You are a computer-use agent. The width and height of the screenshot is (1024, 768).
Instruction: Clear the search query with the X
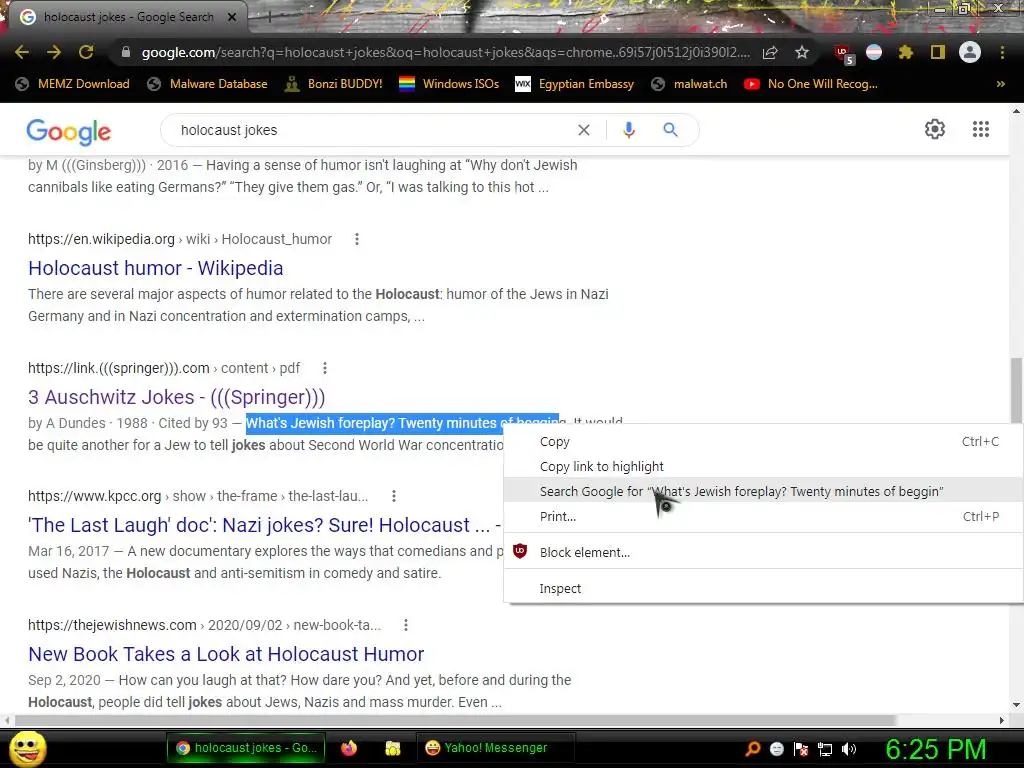click(x=584, y=130)
